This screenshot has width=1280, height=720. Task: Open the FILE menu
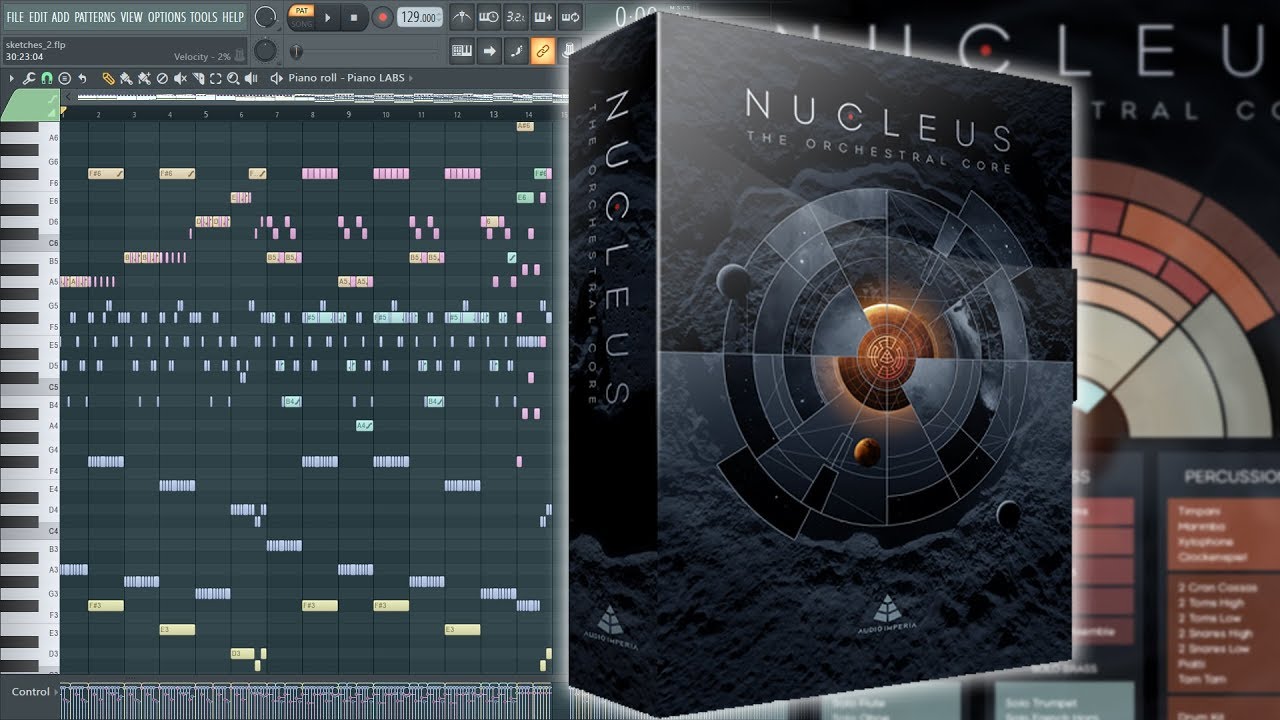point(14,17)
